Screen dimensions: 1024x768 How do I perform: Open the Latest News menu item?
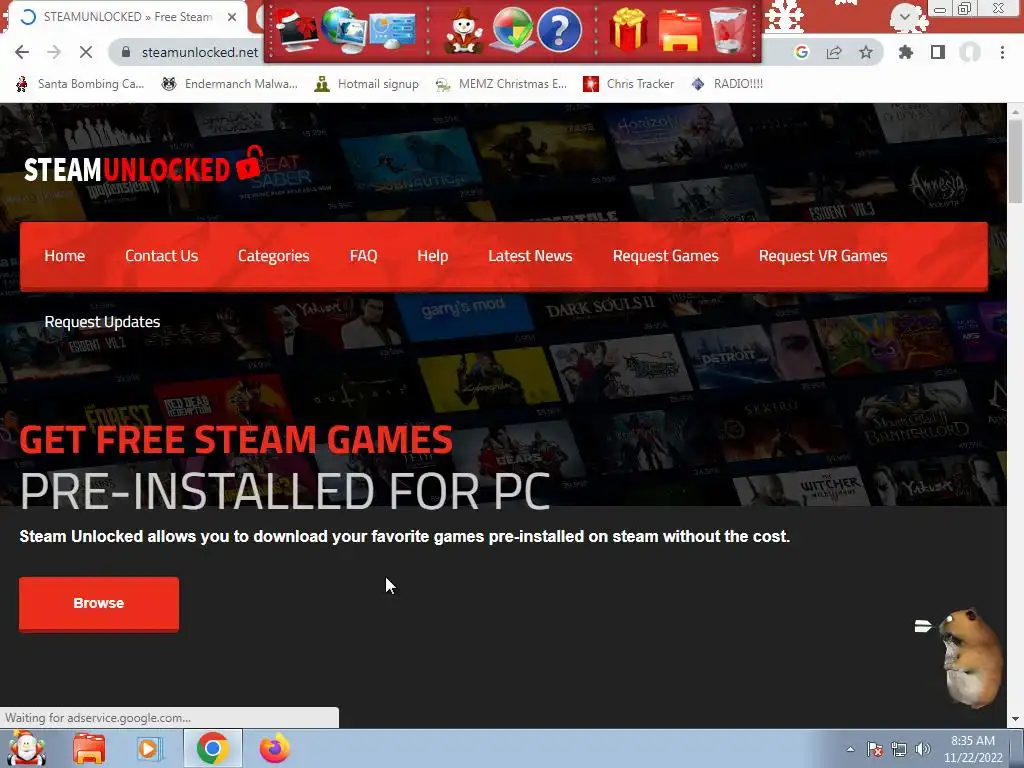(x=530, y=256)
